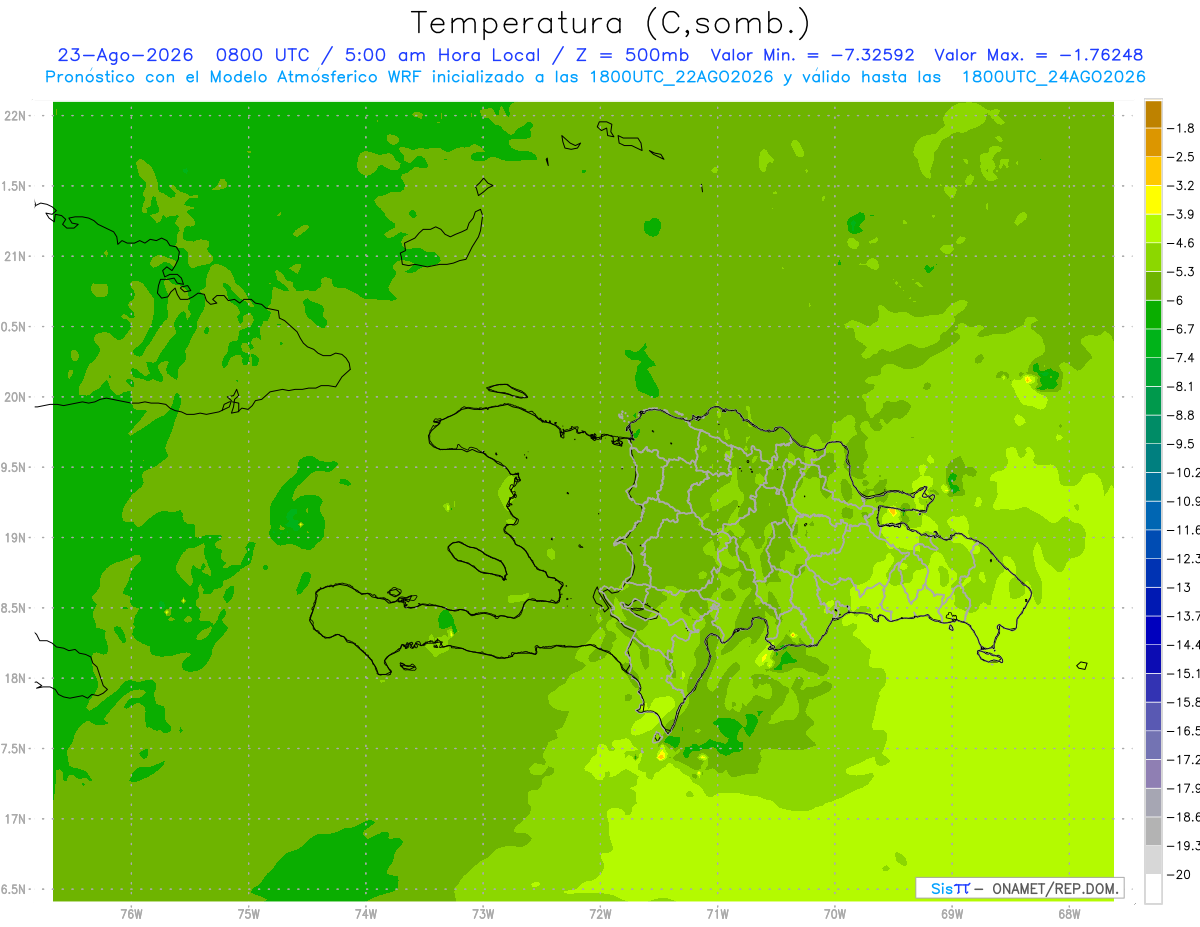1200x927 pixels.
Task: Click the 71W longitude label
Action: 717,914
